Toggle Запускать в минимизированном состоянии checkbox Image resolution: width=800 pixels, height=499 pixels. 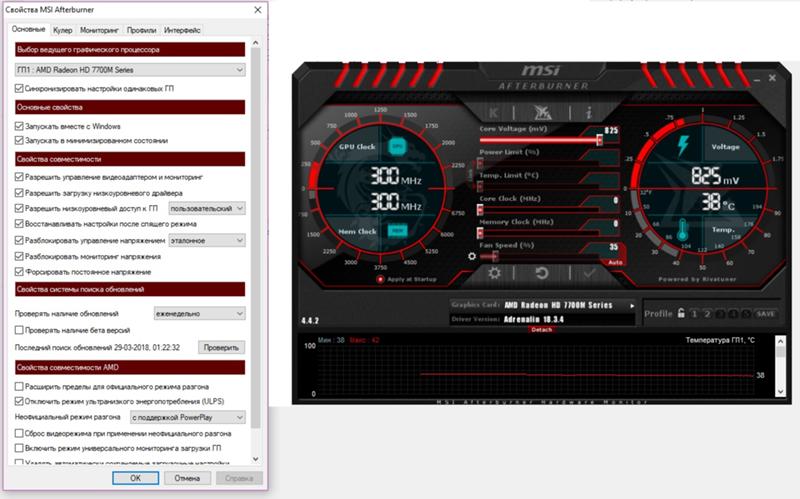19,140
